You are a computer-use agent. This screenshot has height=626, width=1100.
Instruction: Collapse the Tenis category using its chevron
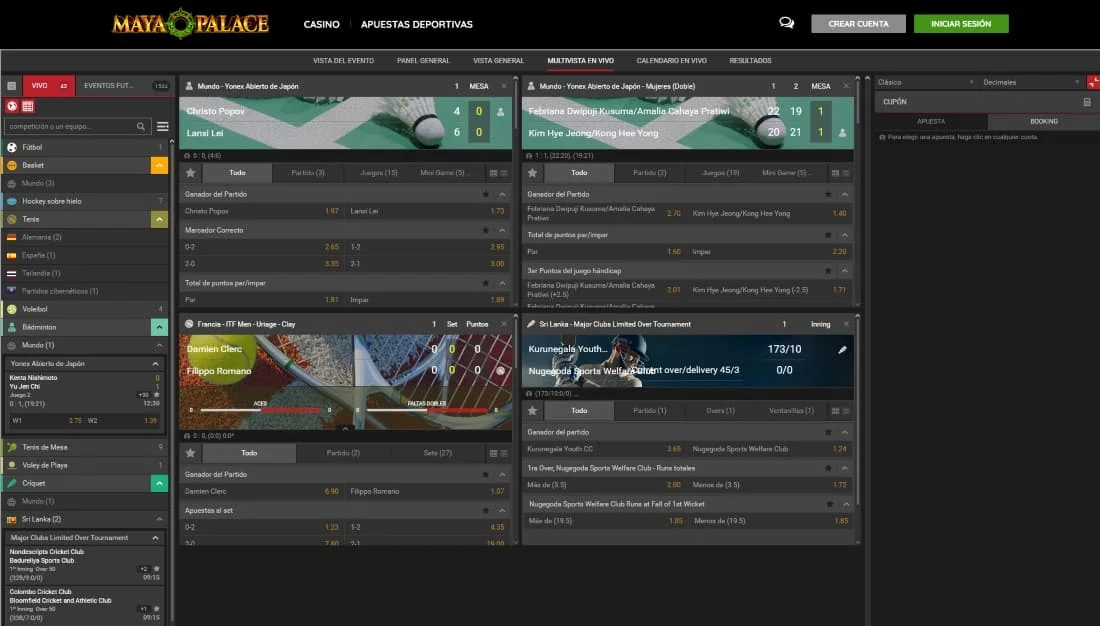click(x=159, y=219)
